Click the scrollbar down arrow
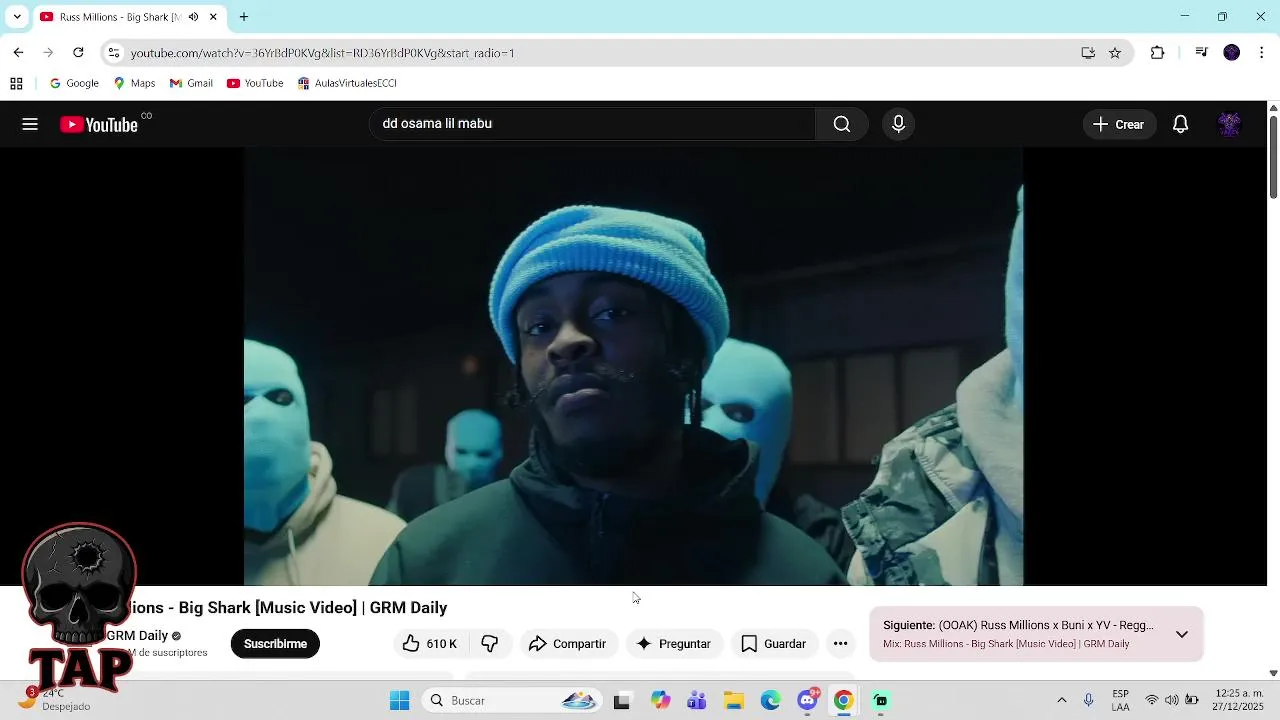Viewport: 1280px width, 720px height. 1273,673
